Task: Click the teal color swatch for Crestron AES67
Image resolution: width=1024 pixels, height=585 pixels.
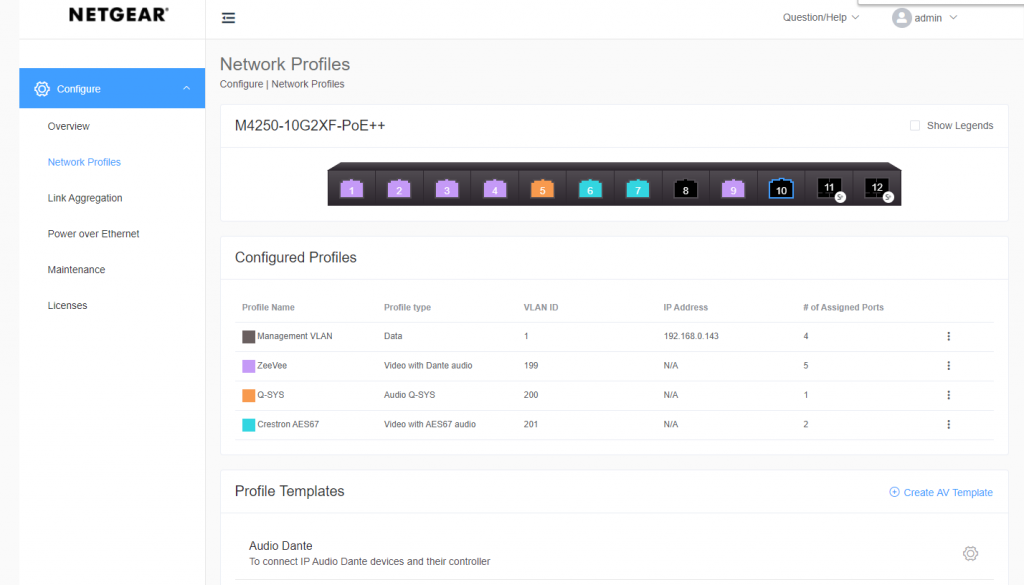Action: [248, 424]
